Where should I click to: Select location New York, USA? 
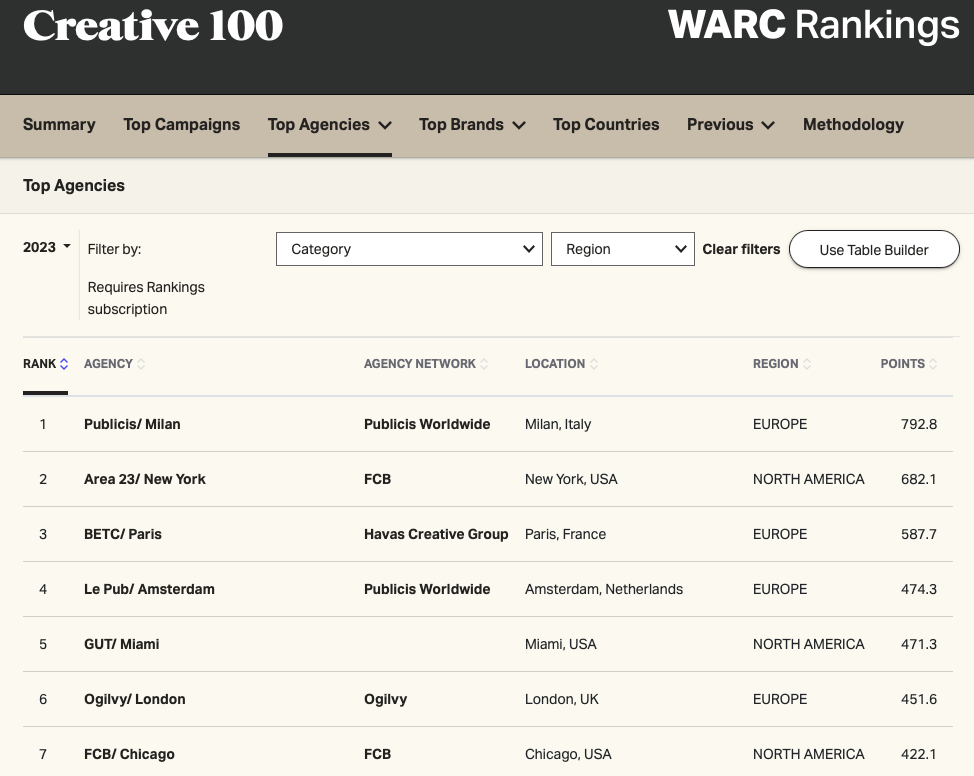click(571, 479)
